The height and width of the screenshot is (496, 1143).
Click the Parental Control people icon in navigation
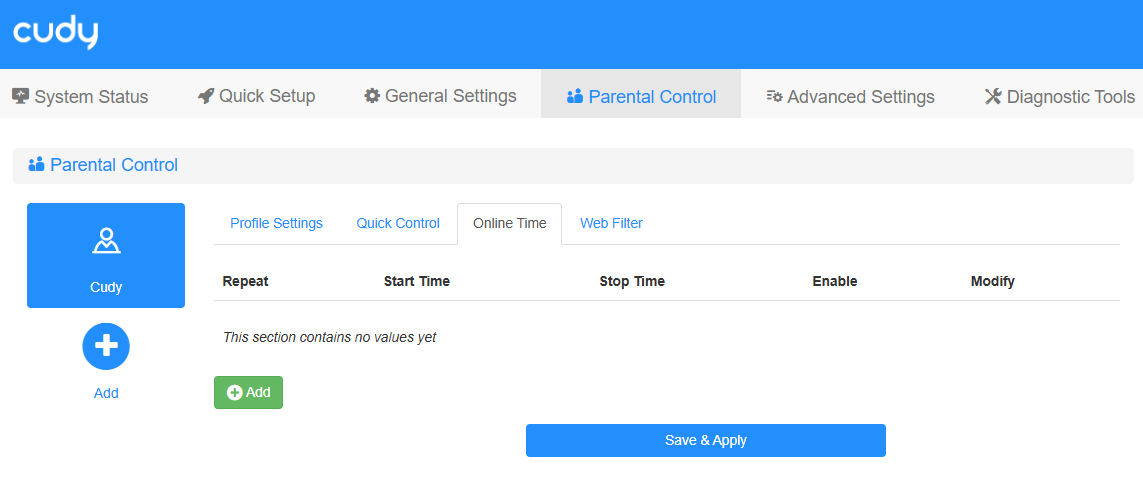pos(575,97)
